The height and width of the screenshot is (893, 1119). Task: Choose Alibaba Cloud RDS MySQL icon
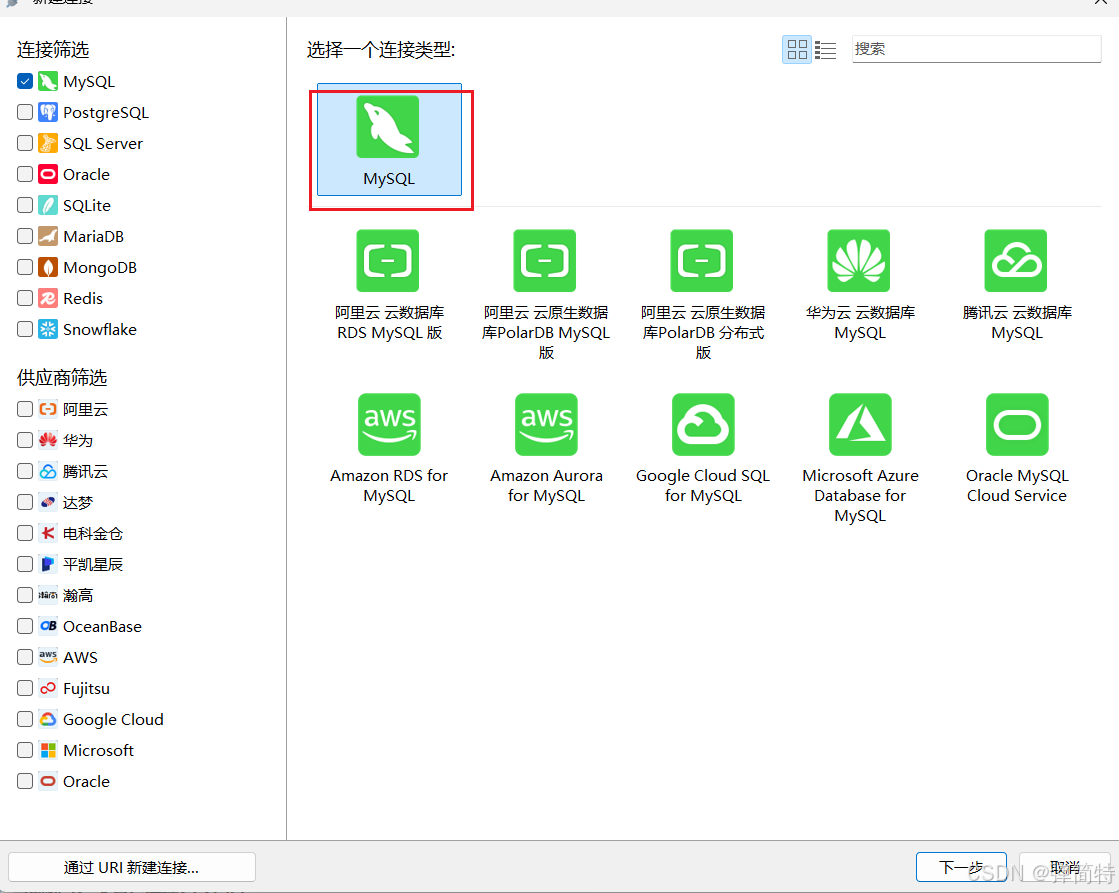pyautogui.click(x=388, y=261)
